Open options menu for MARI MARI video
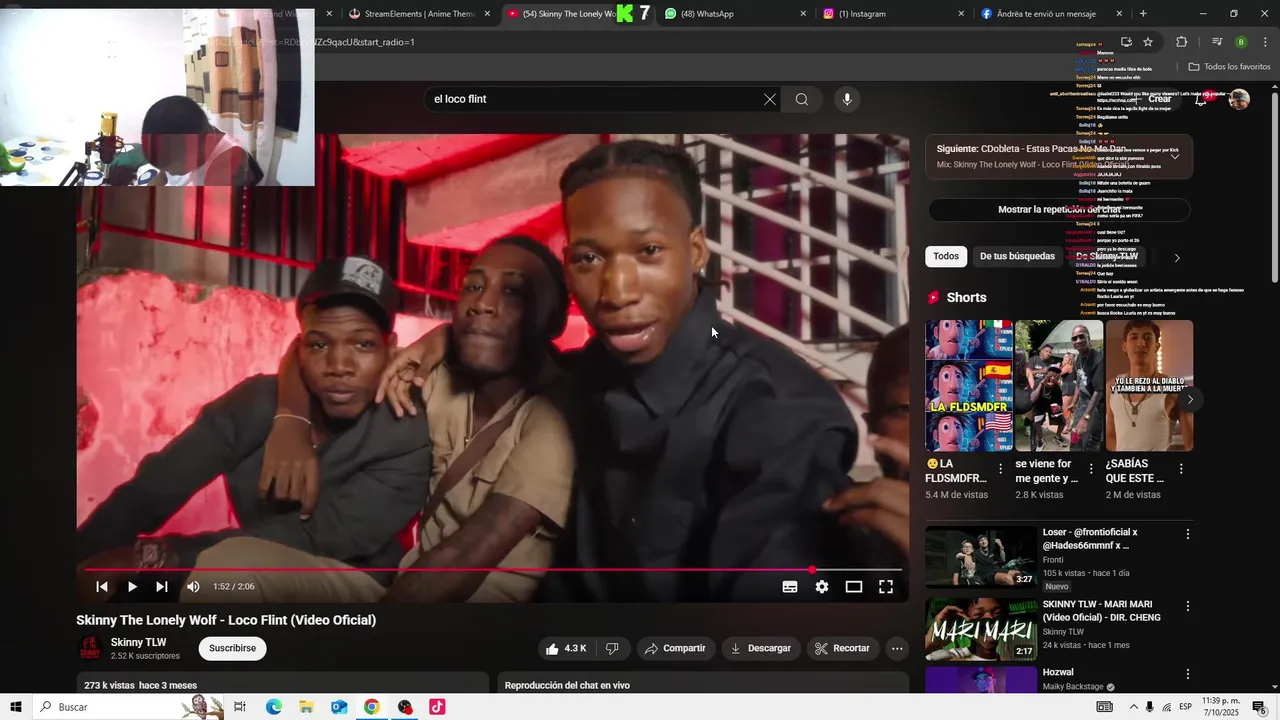The image size is (1280, 720). point(1188,606)
